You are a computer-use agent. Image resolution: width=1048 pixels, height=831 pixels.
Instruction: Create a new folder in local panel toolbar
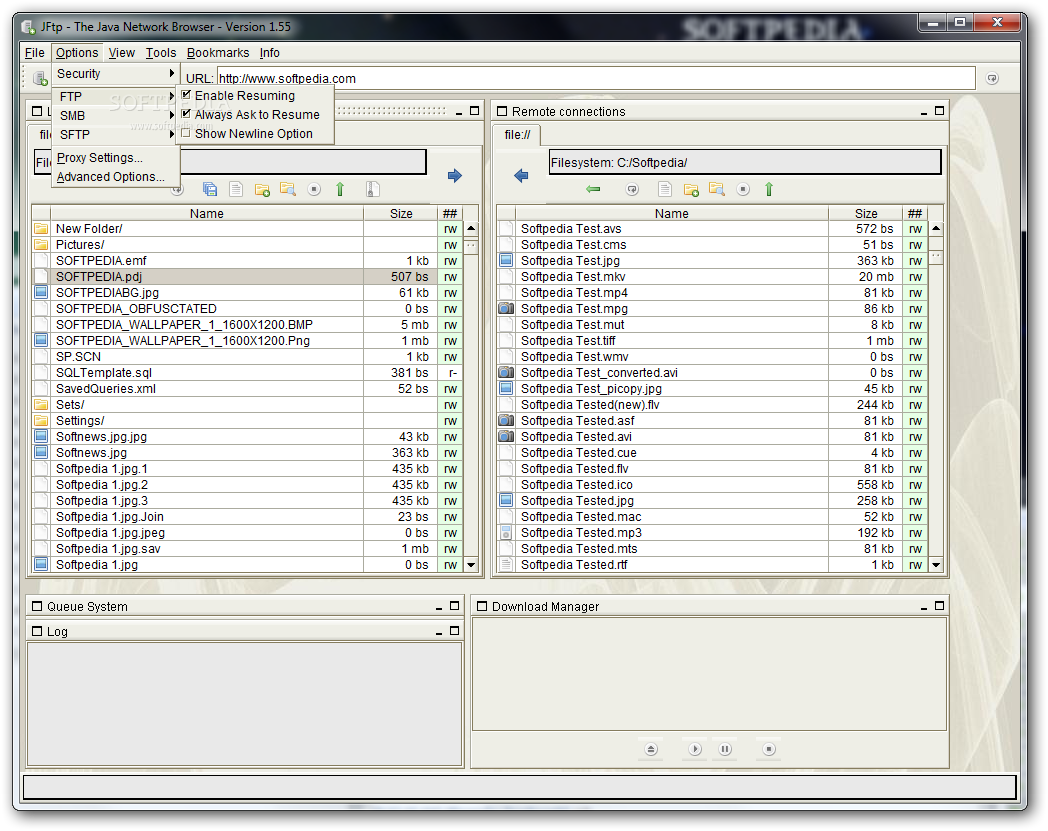tap(262, 190)
